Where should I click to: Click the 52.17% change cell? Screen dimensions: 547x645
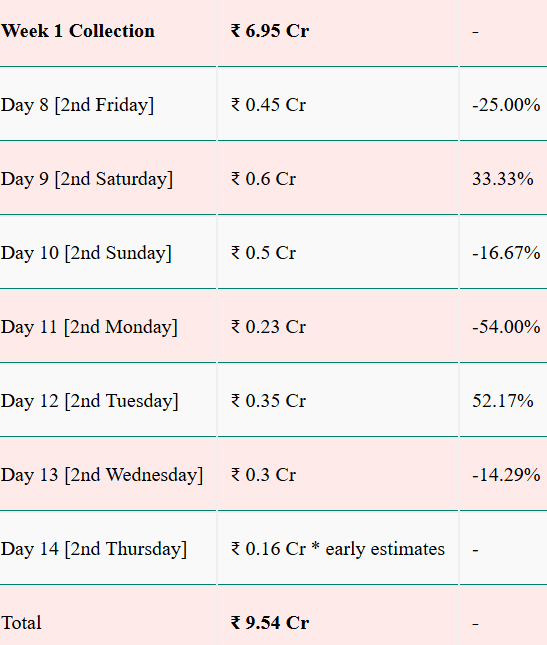point(503,401)
